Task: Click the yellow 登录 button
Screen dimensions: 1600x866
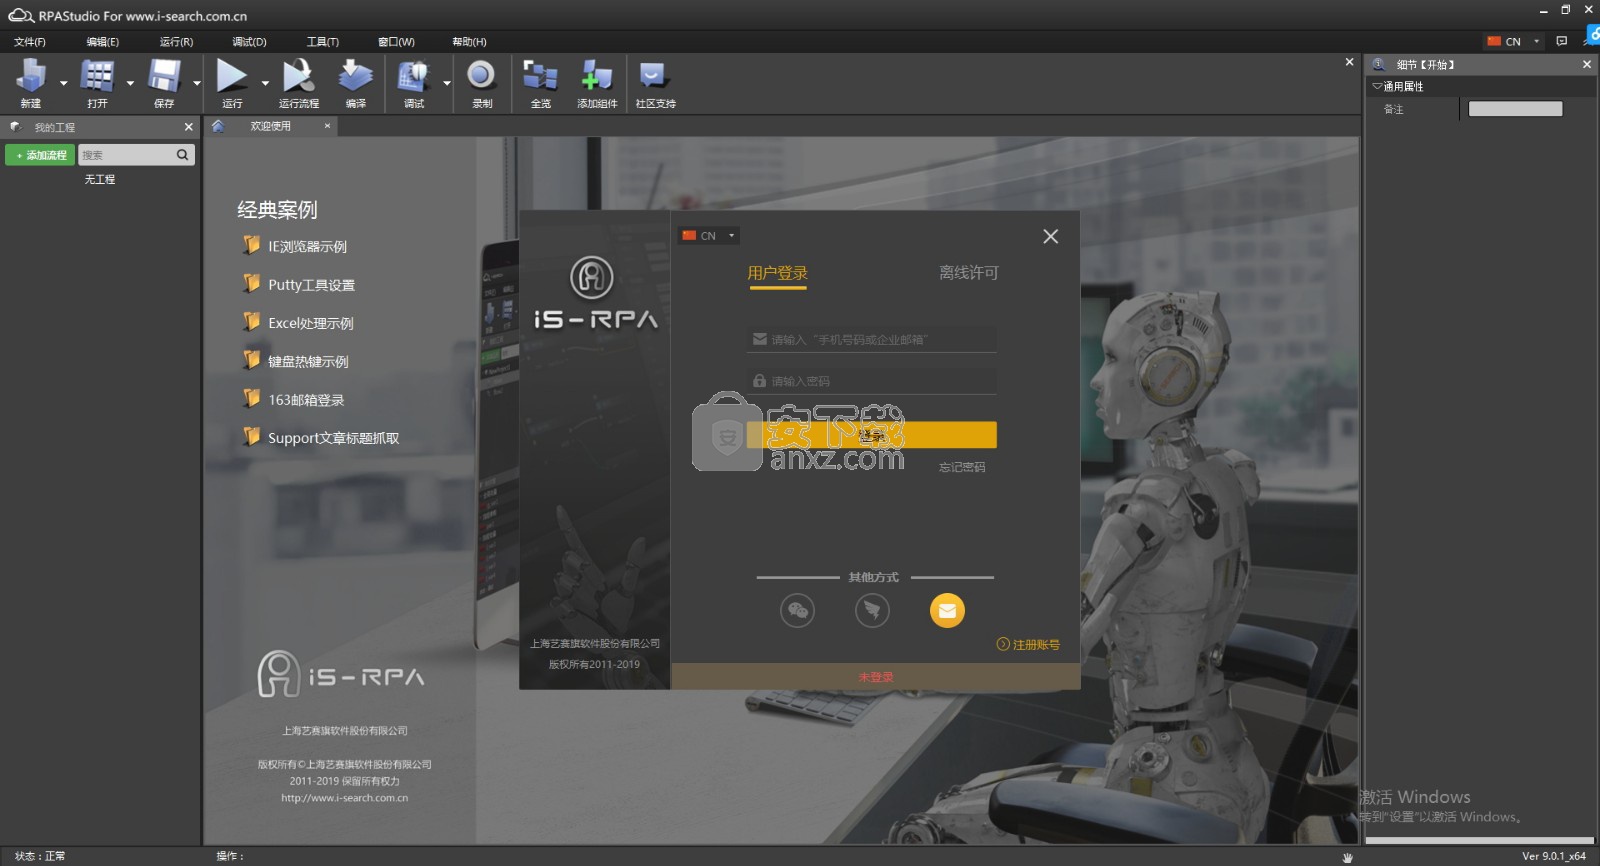Action: pos(871,435)
